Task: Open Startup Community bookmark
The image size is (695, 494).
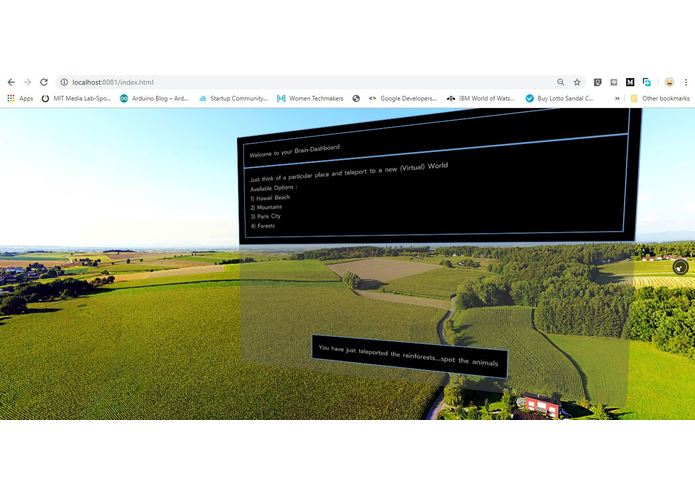Action: pos(234,98)
